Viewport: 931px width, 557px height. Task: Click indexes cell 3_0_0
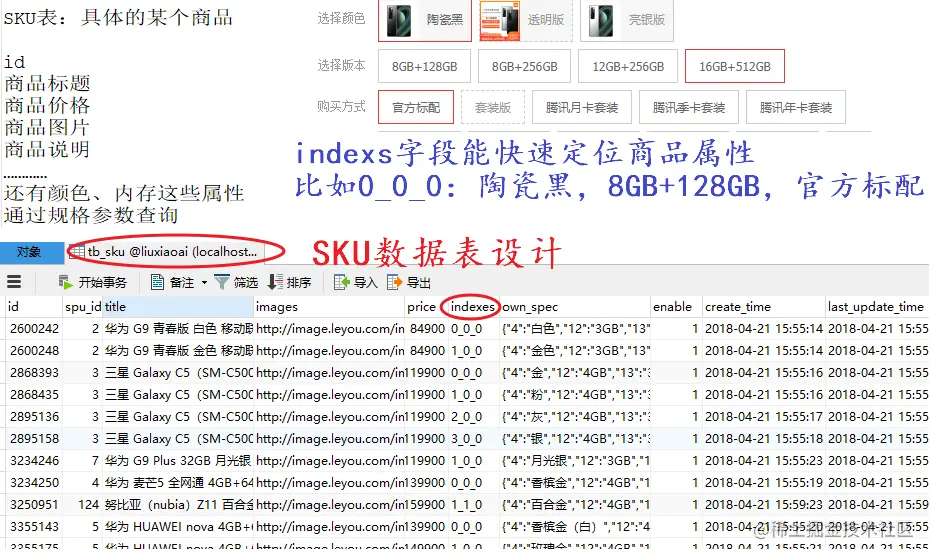pyautogui.click(x=473, y=439)
